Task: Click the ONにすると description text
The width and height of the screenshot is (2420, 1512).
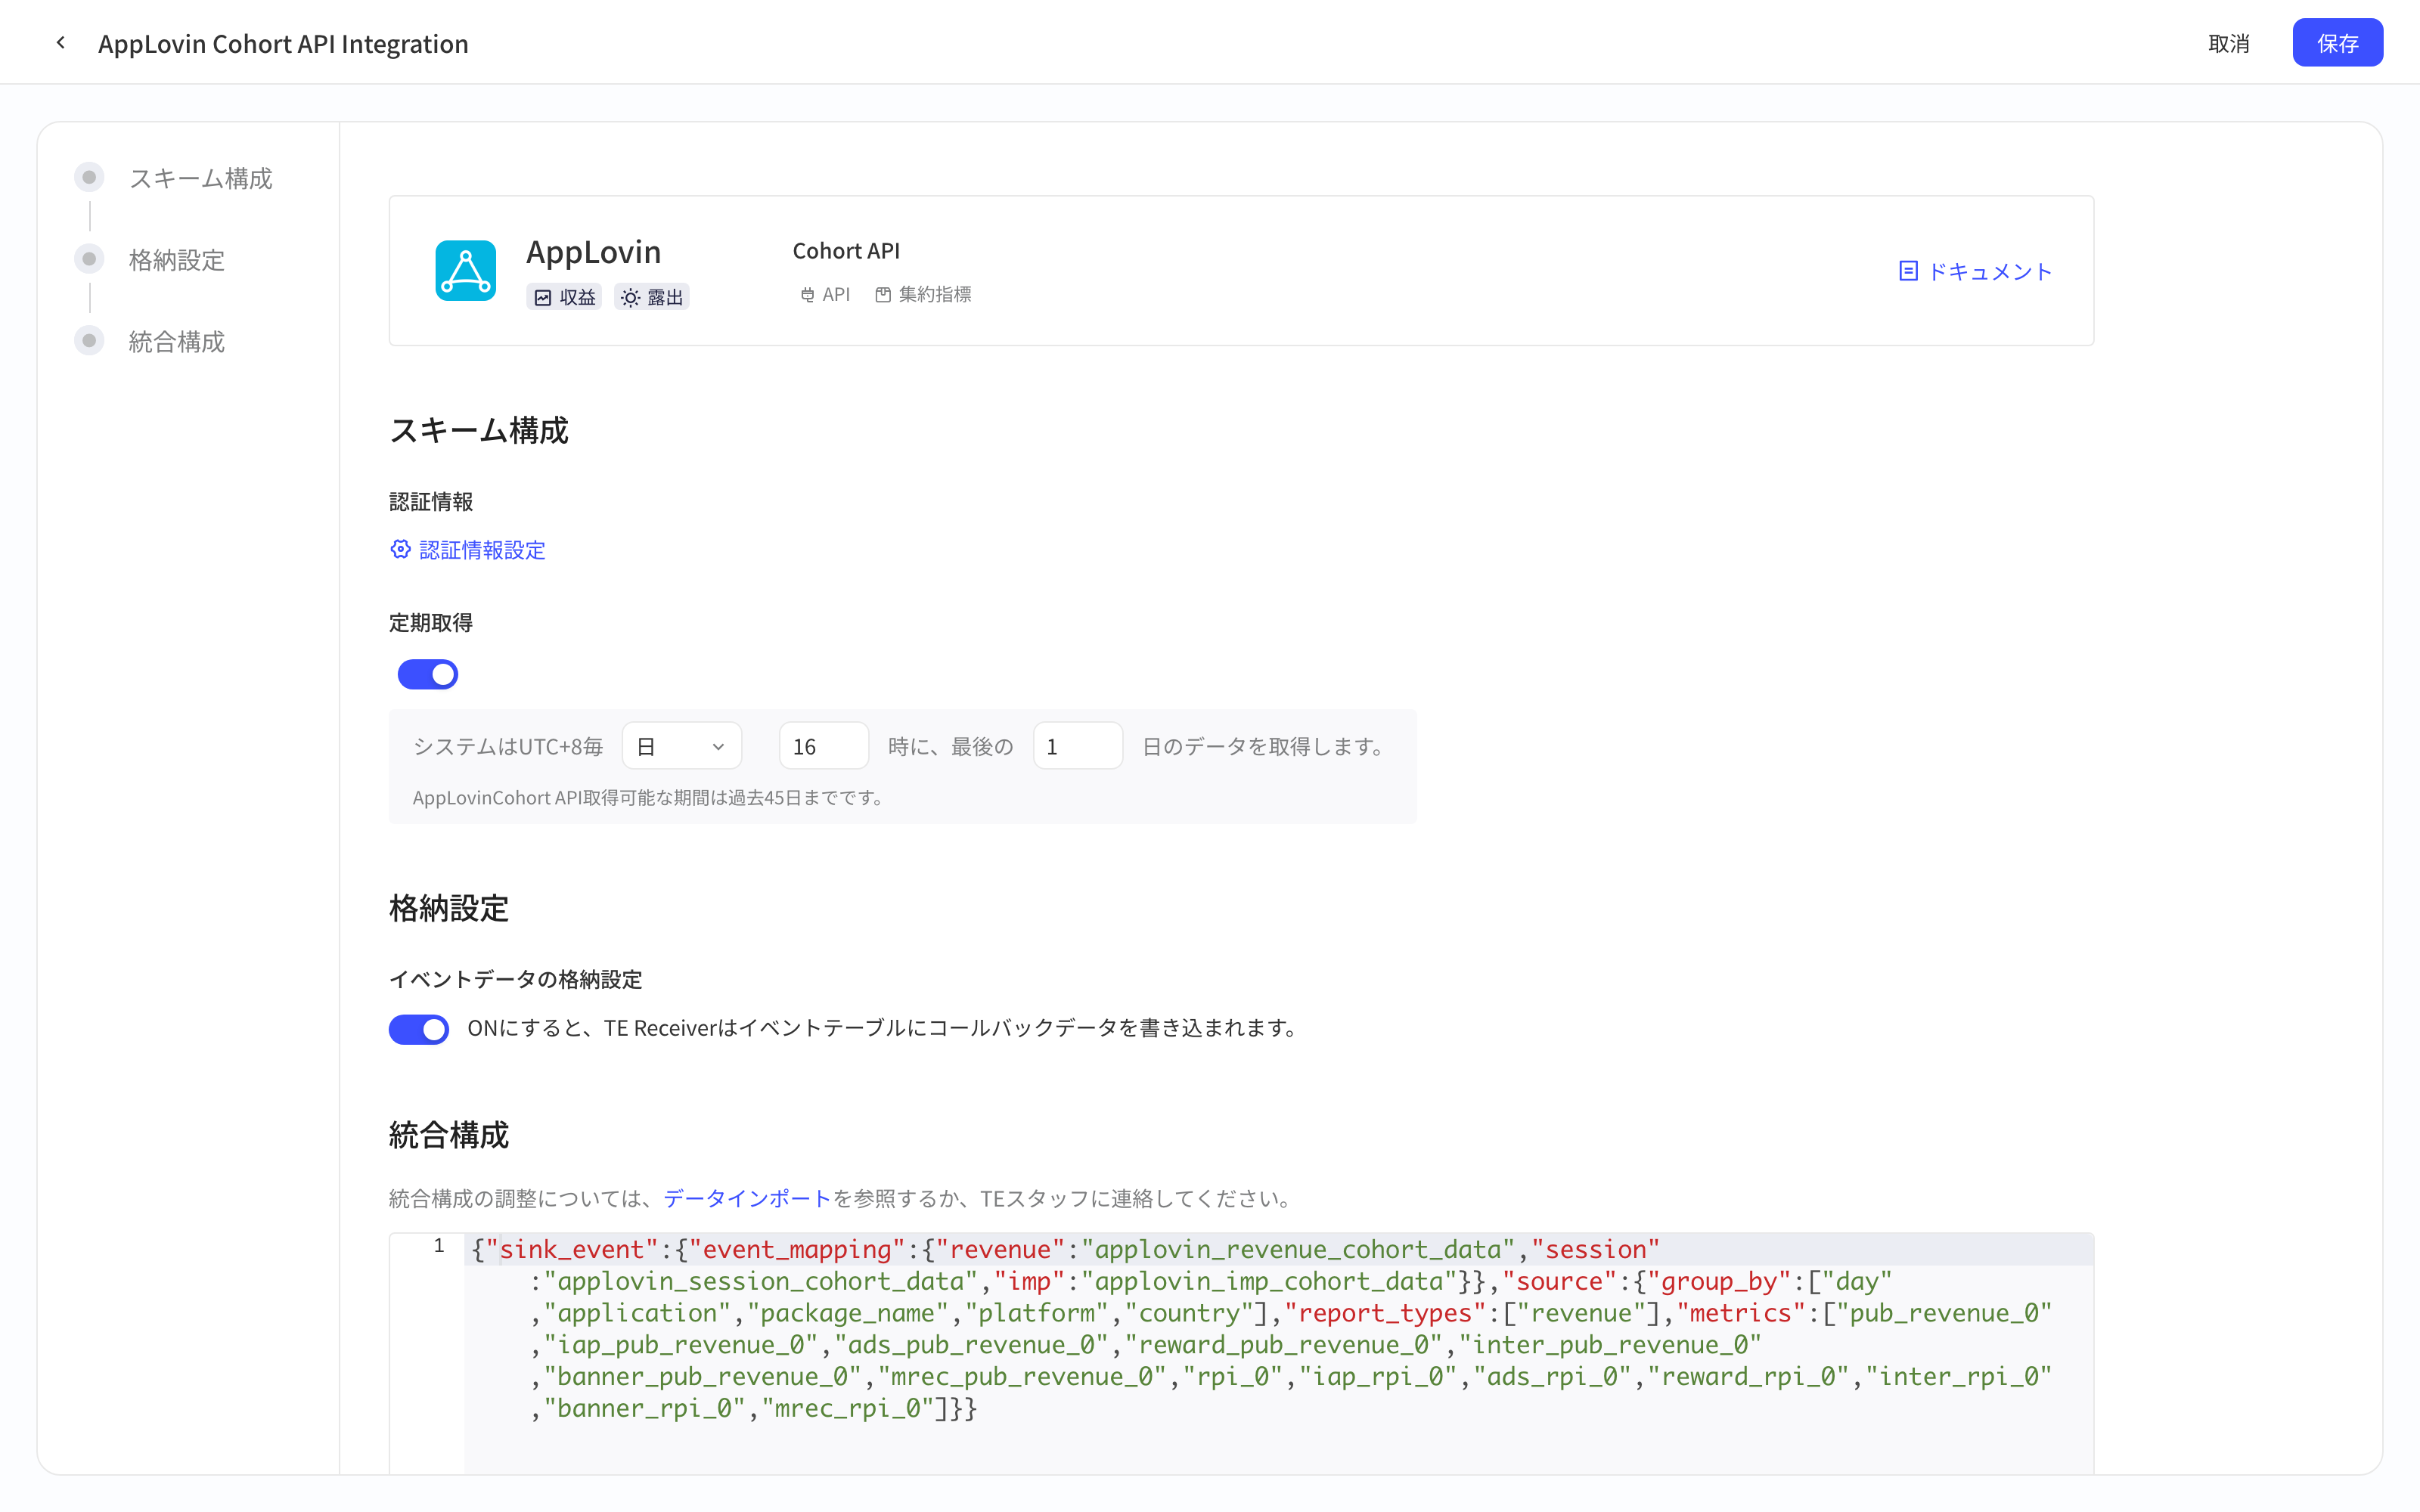Action: point(884,1028)
